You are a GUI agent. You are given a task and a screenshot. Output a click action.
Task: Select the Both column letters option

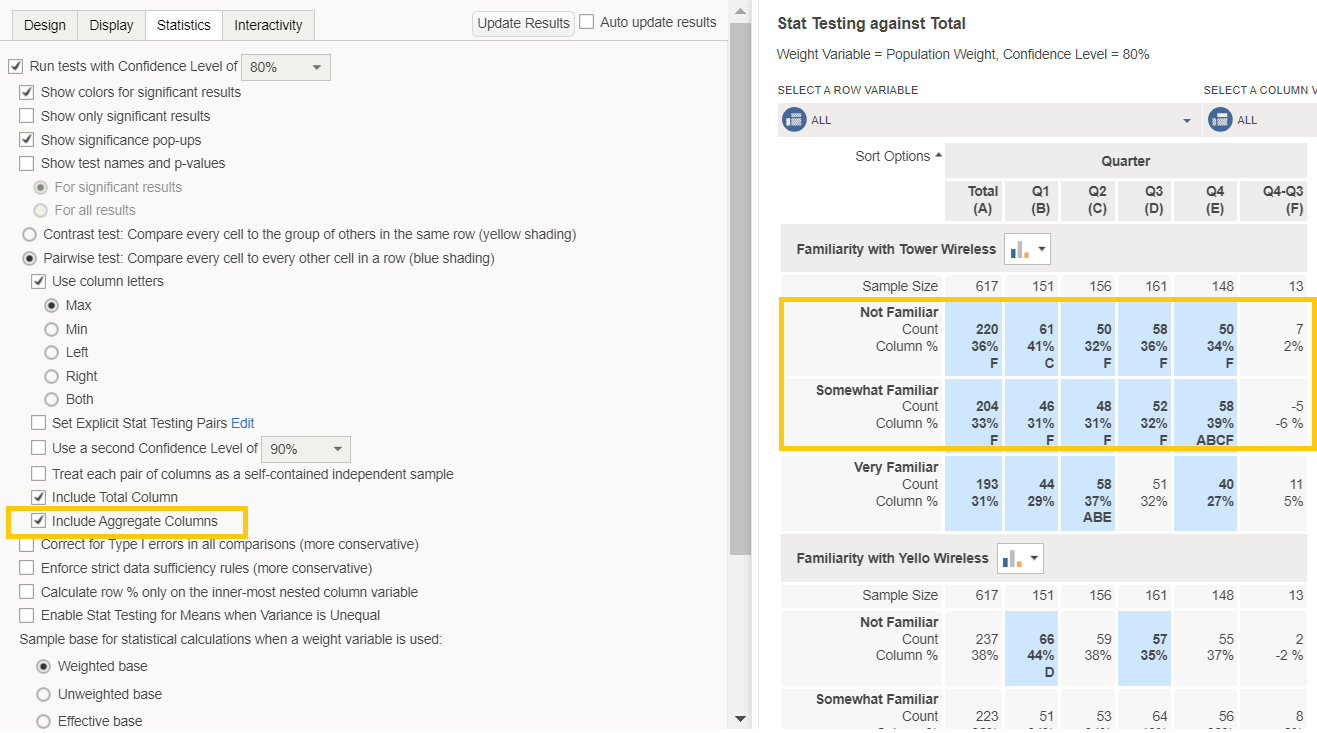tap(52, 399)
